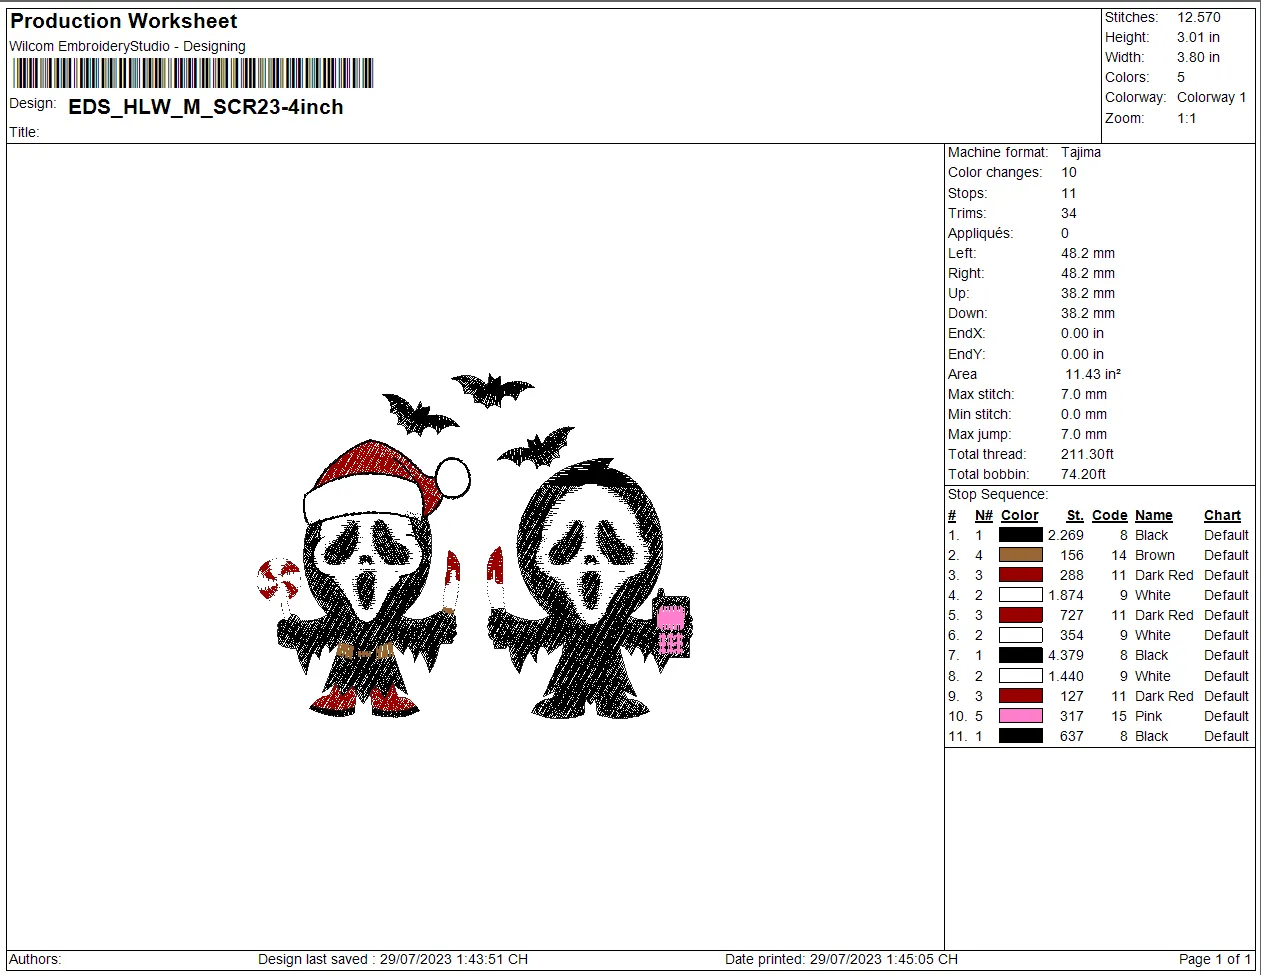Click the Area value '11.43 in²'
Viewport: 1261px width, 975px height.
1093,374
